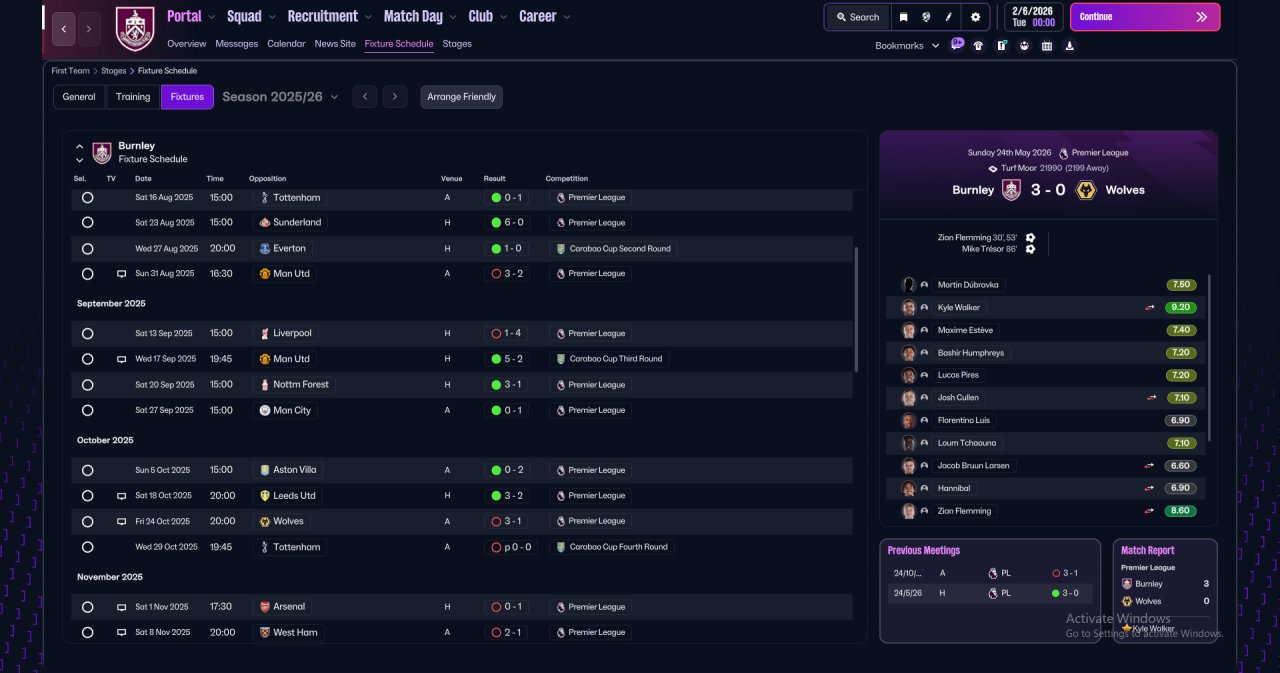Viewport: 1280px width, 673px height.
Task: Click the Burnley club crest logo
Action: (x=135, y=29)
